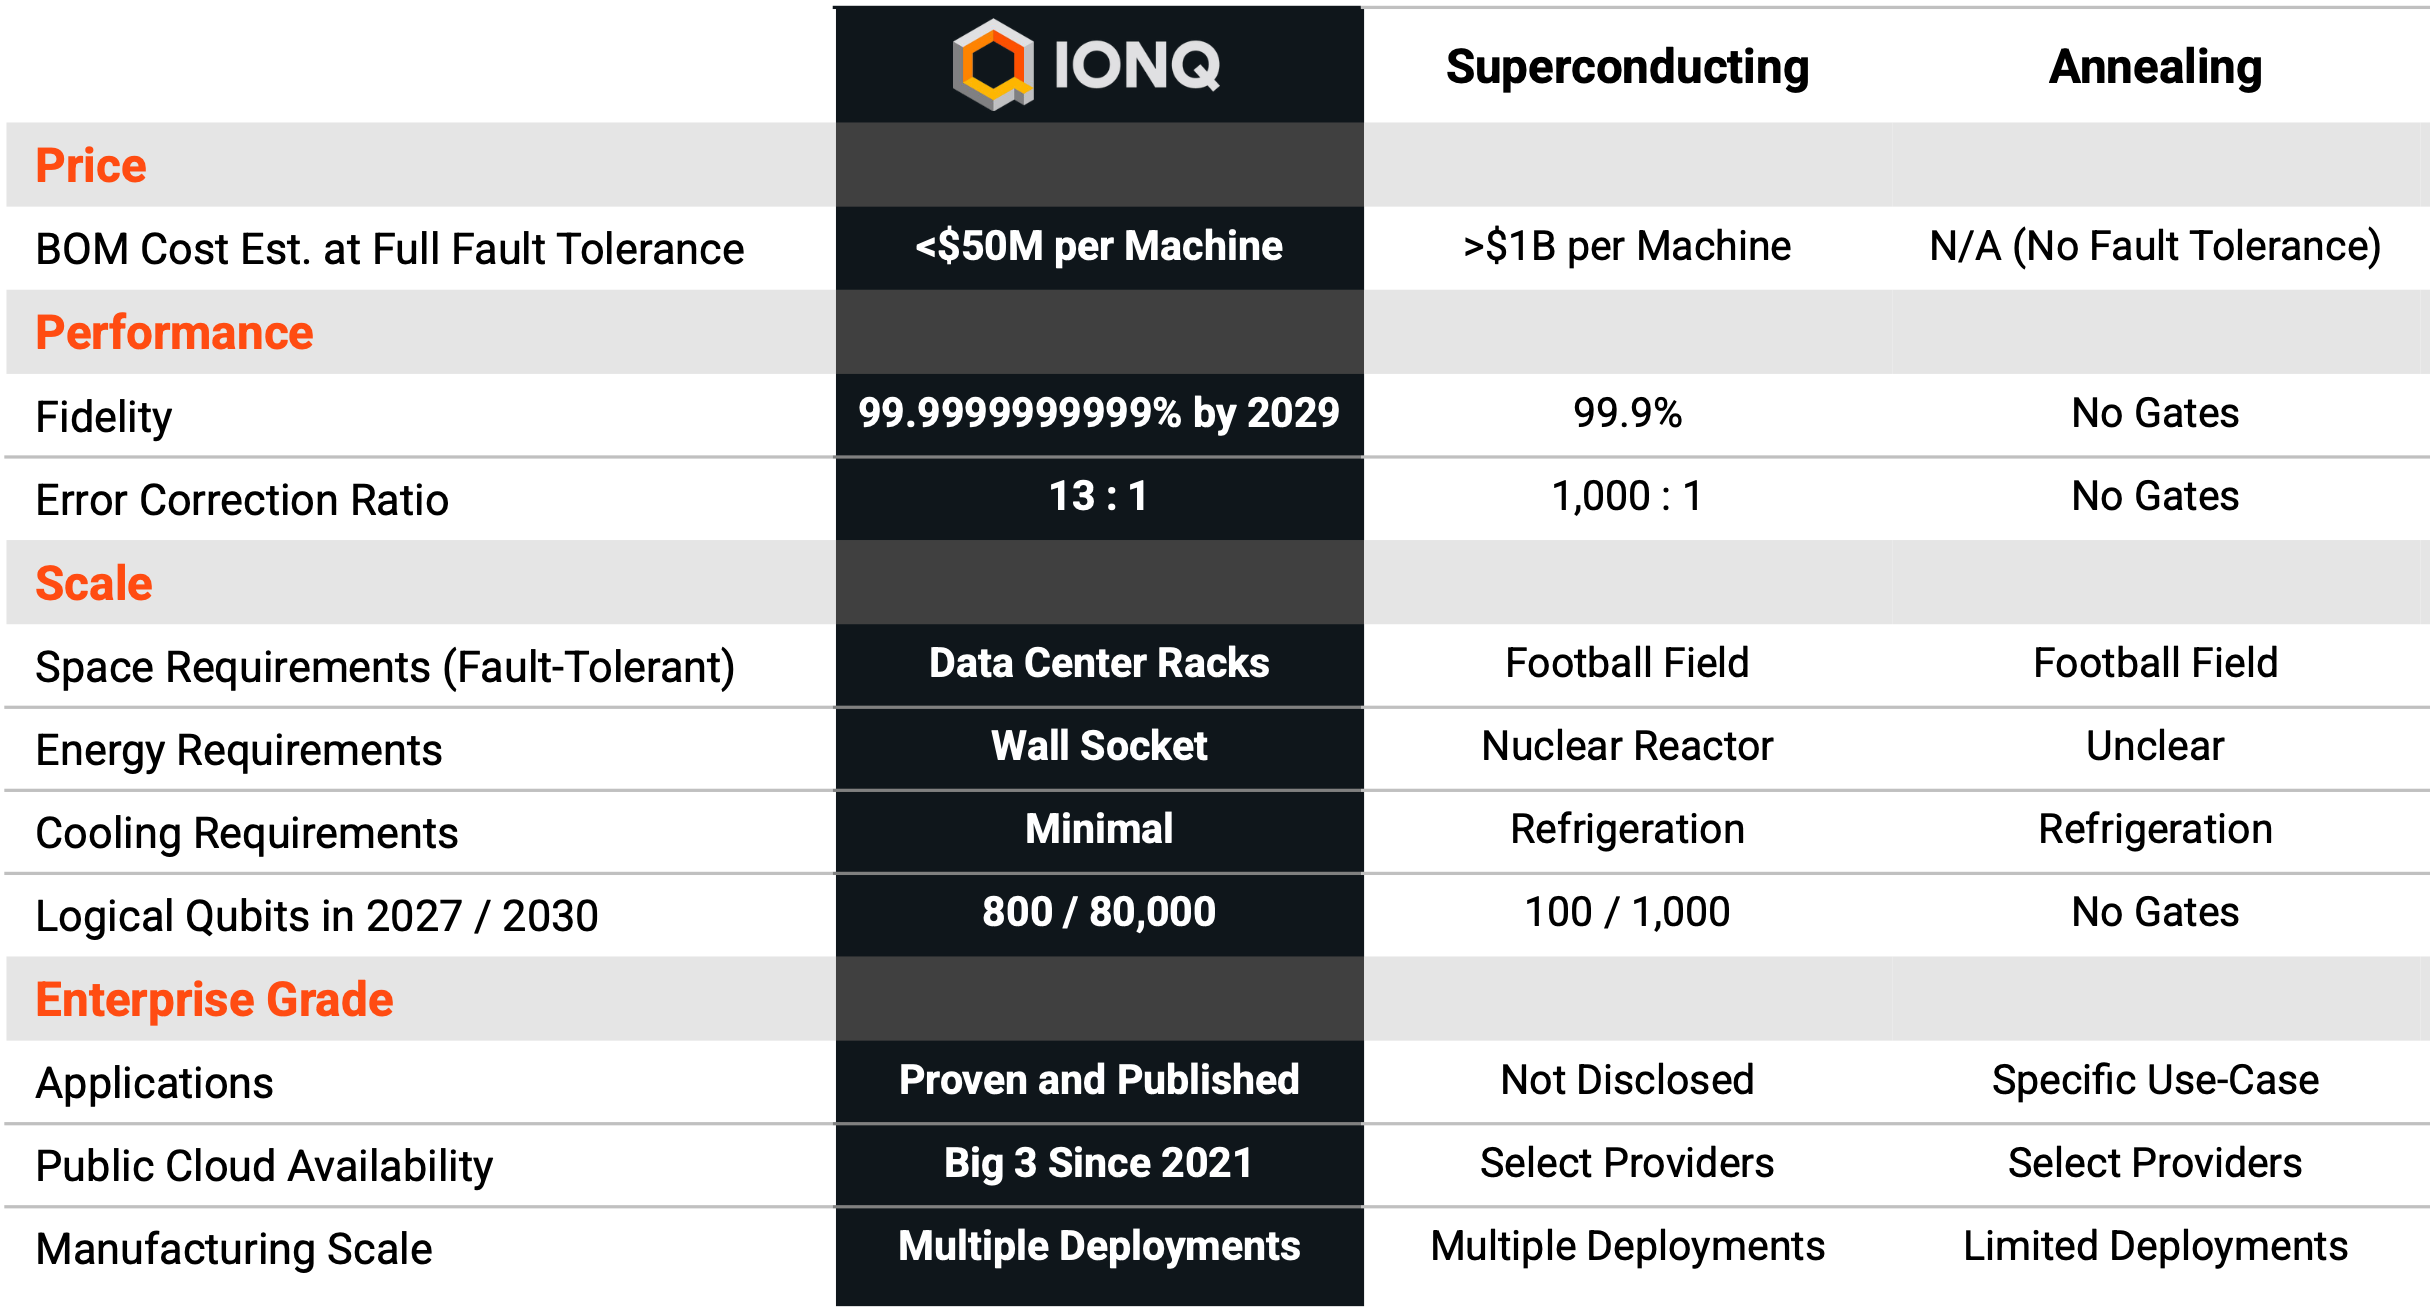Click the 'Proven and Published' cell
Viewport: 2430px width, 1312px height.
[1098, 1080]
